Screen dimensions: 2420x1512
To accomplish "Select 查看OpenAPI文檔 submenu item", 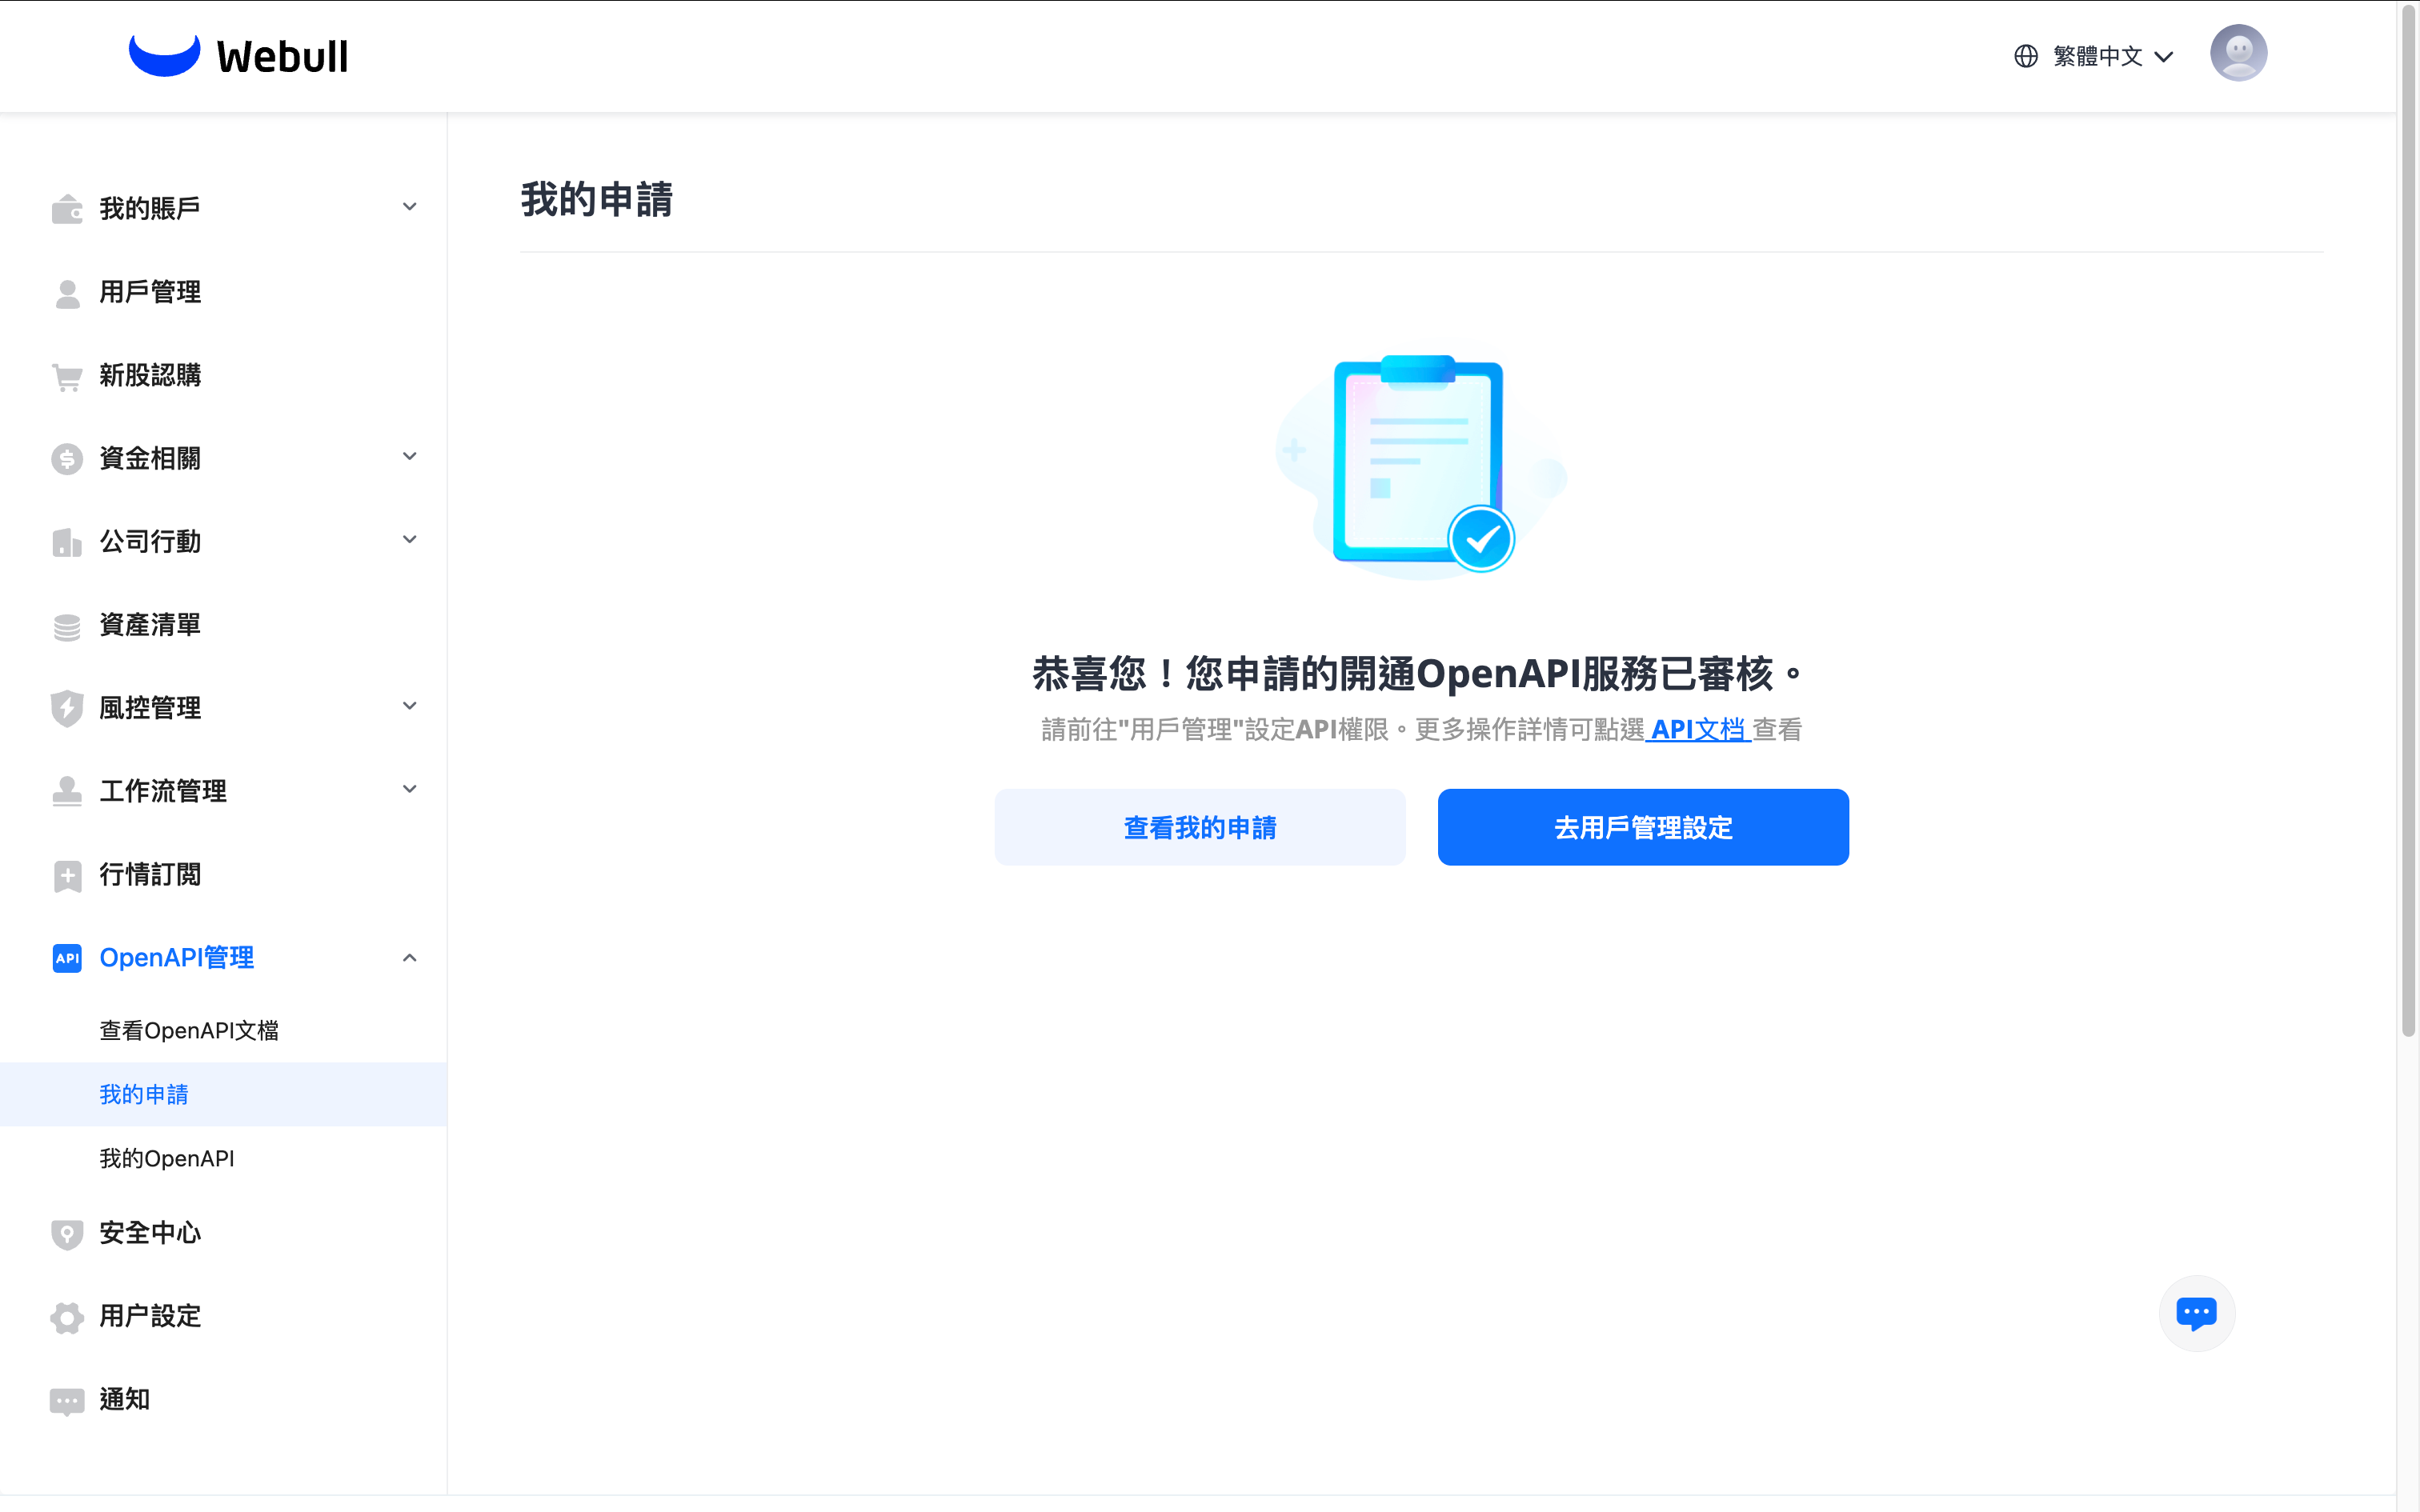I will click(x=189, y=1030).
